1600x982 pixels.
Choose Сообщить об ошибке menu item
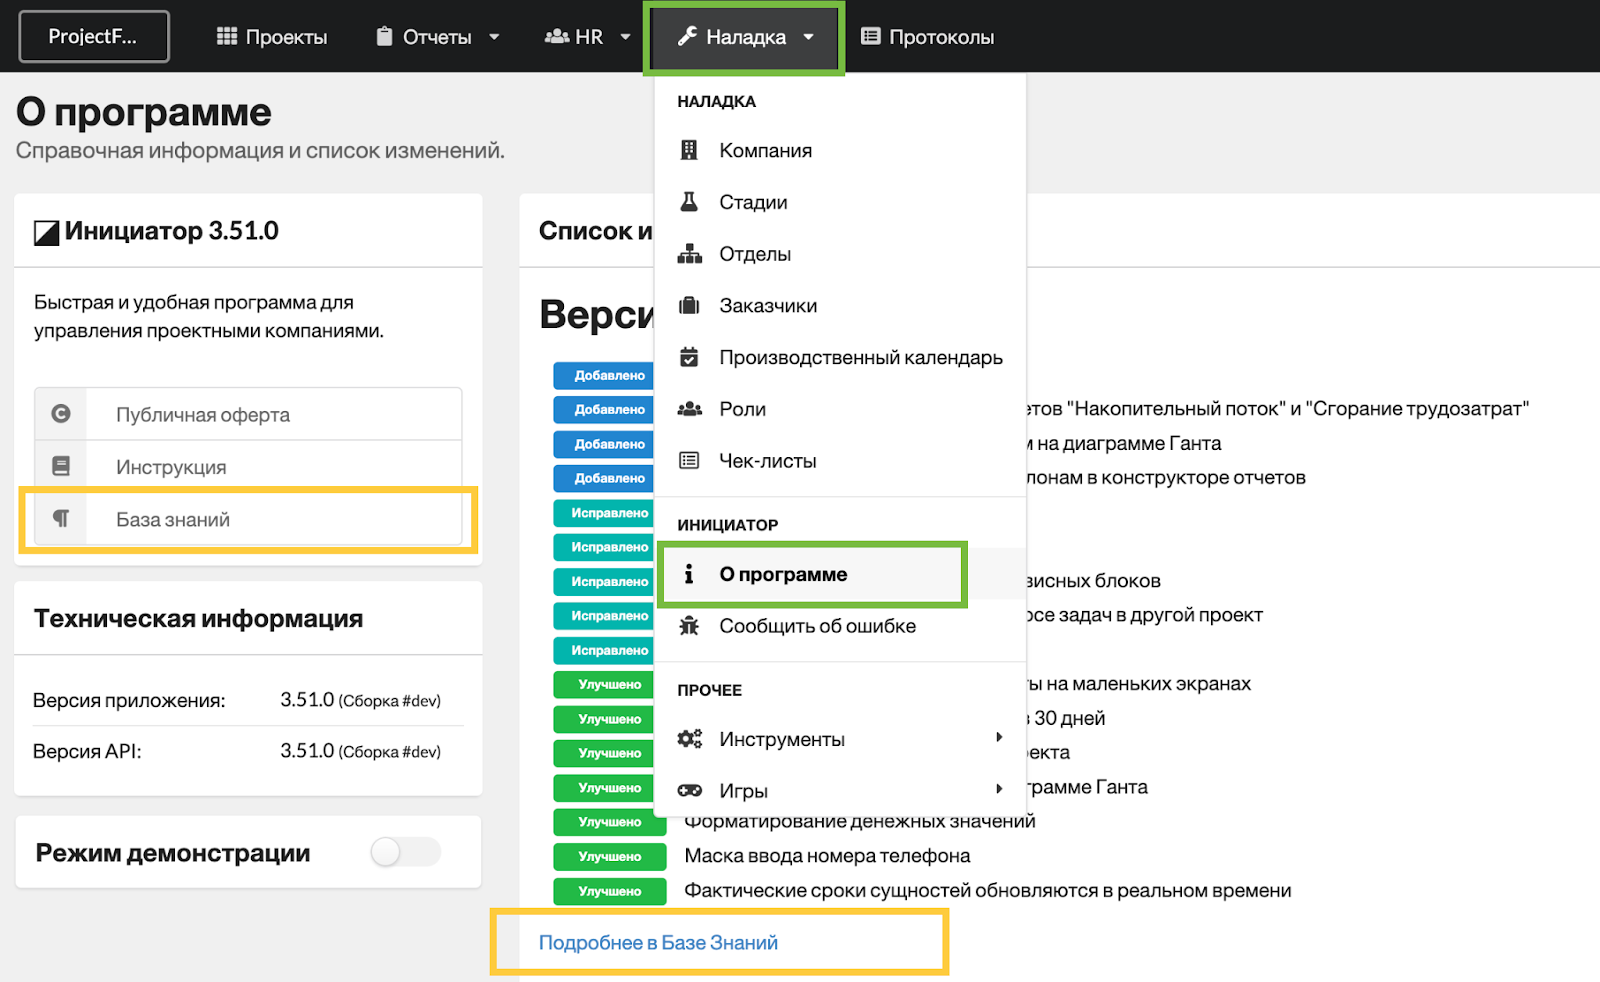tap(840, 626)
